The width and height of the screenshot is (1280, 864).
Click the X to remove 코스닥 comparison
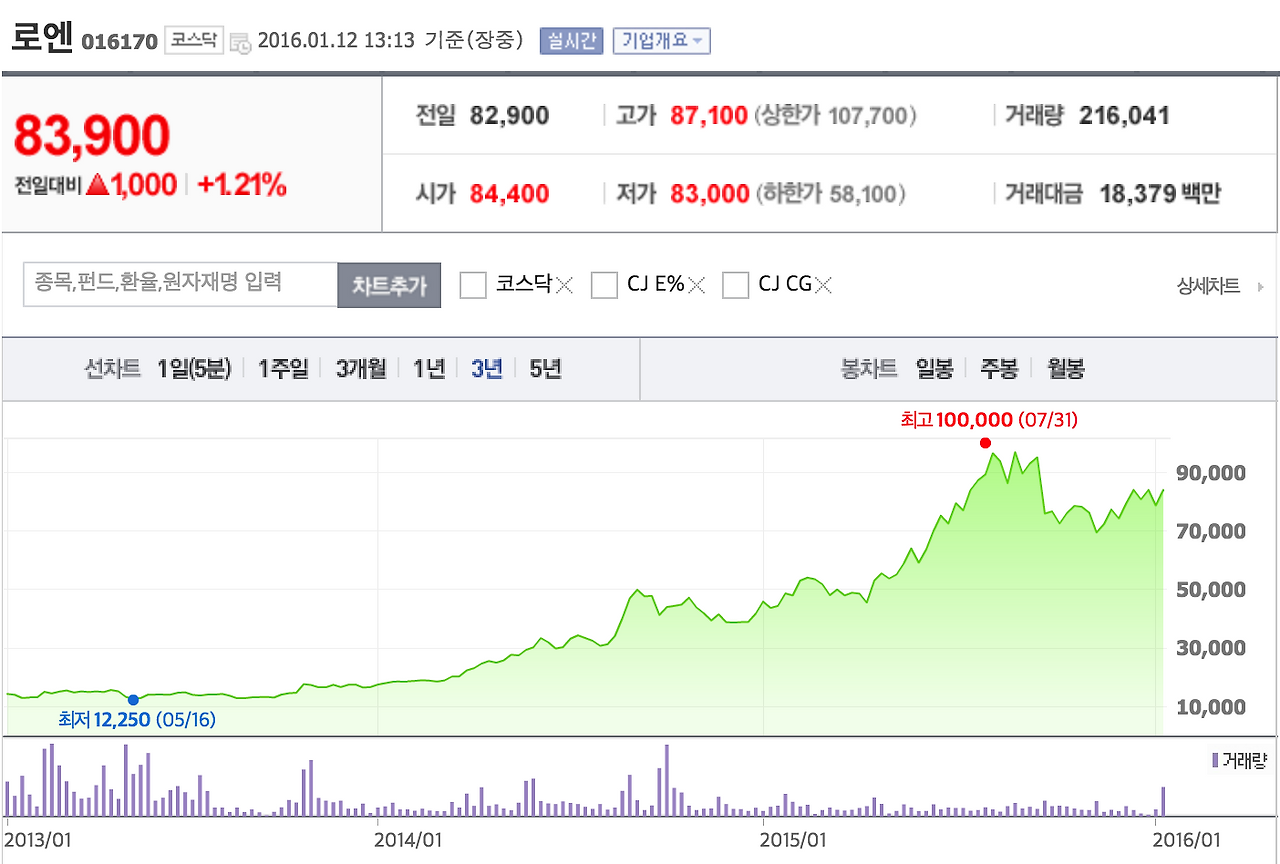click(565, 284)
